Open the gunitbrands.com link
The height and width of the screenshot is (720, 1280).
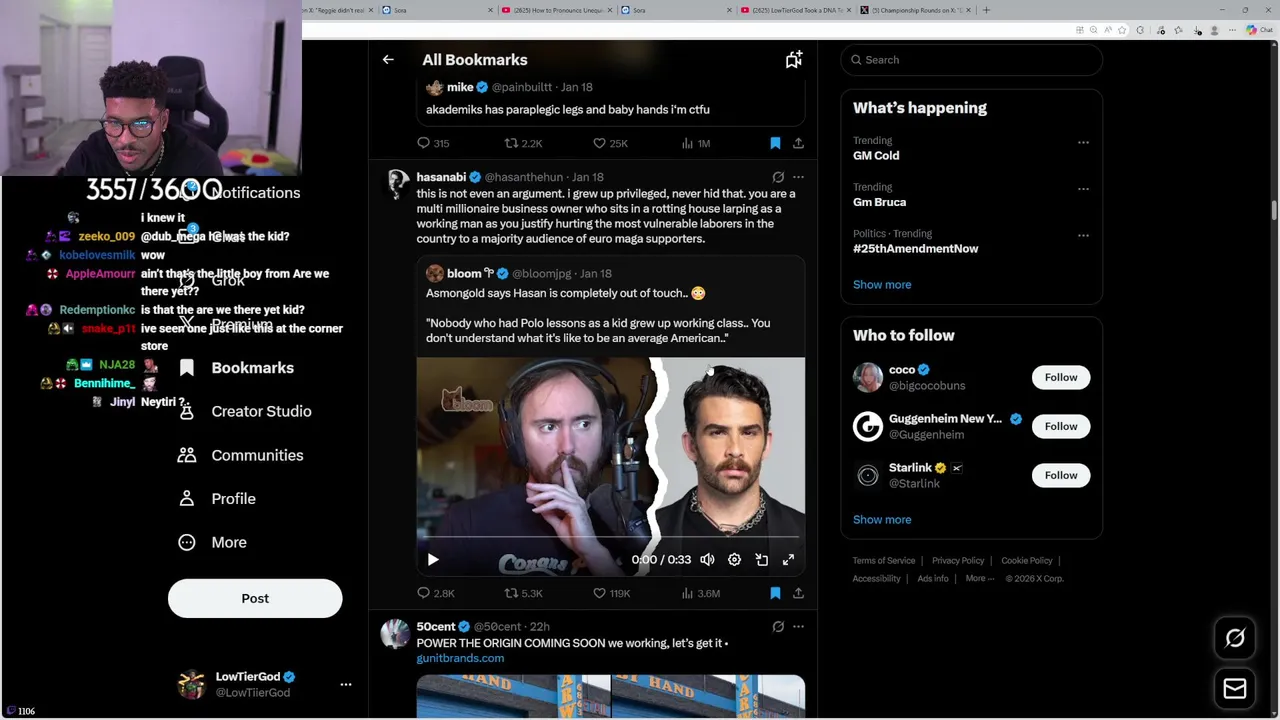tap(460, 658)
